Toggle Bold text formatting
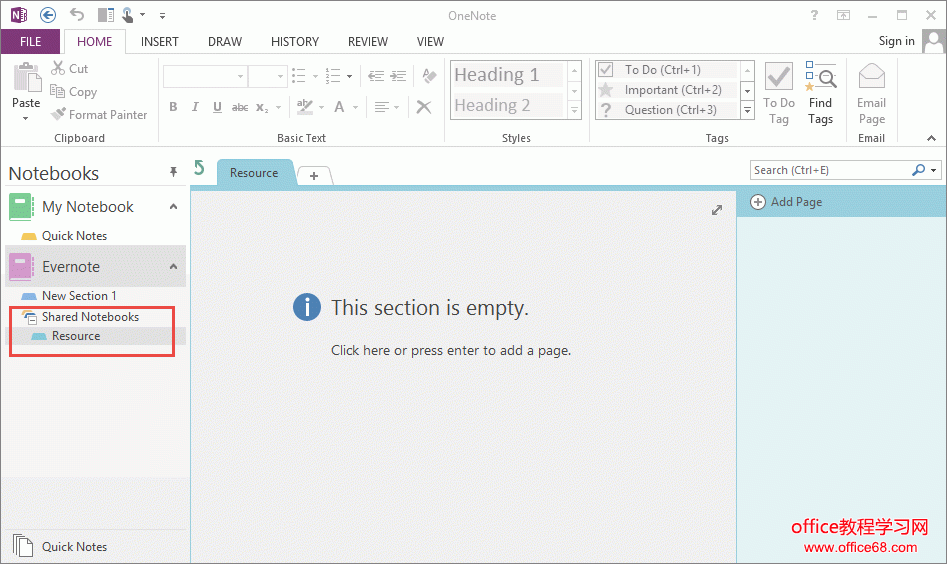 173,107
